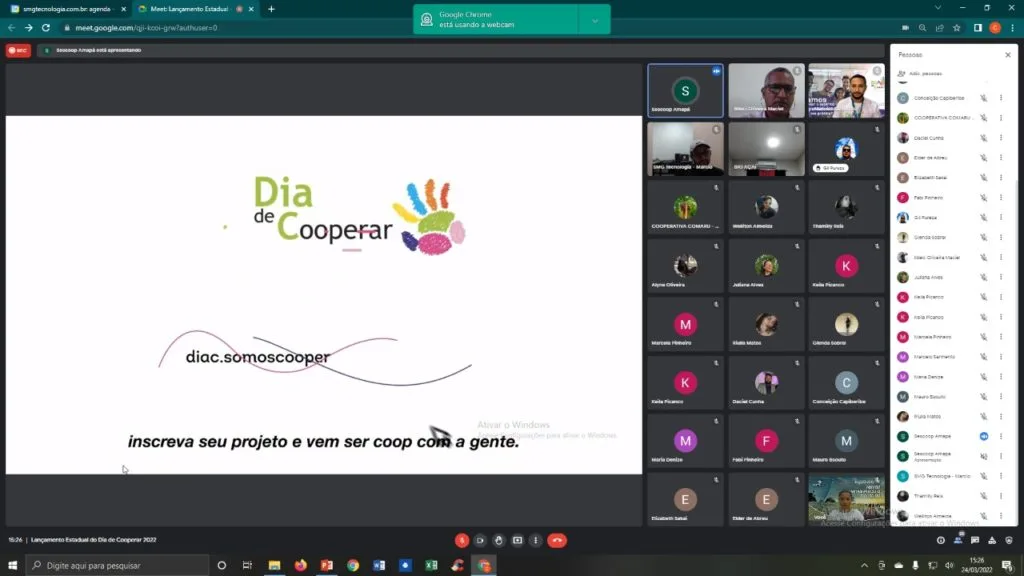
Task: Share this page icon in address bar
Action: pos(939,28)
